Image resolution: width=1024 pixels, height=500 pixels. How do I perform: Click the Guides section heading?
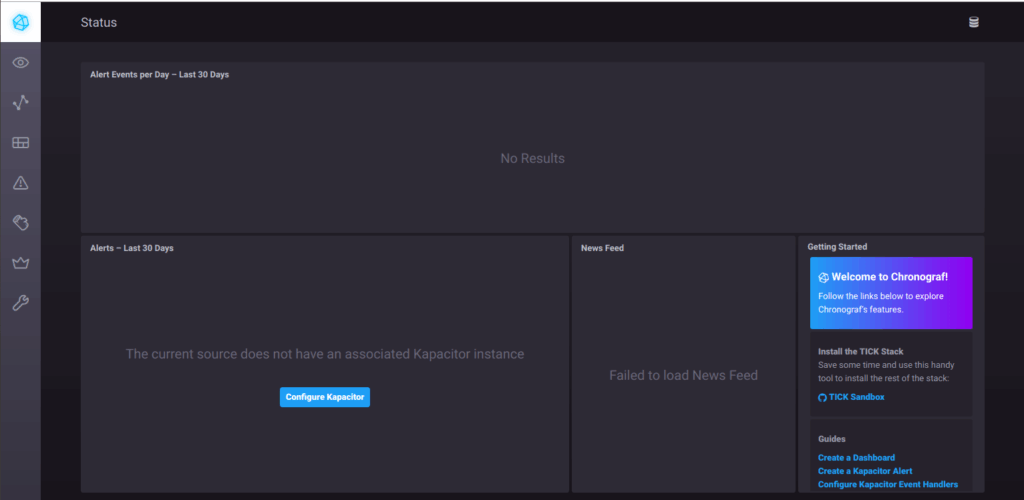[831, 439]
